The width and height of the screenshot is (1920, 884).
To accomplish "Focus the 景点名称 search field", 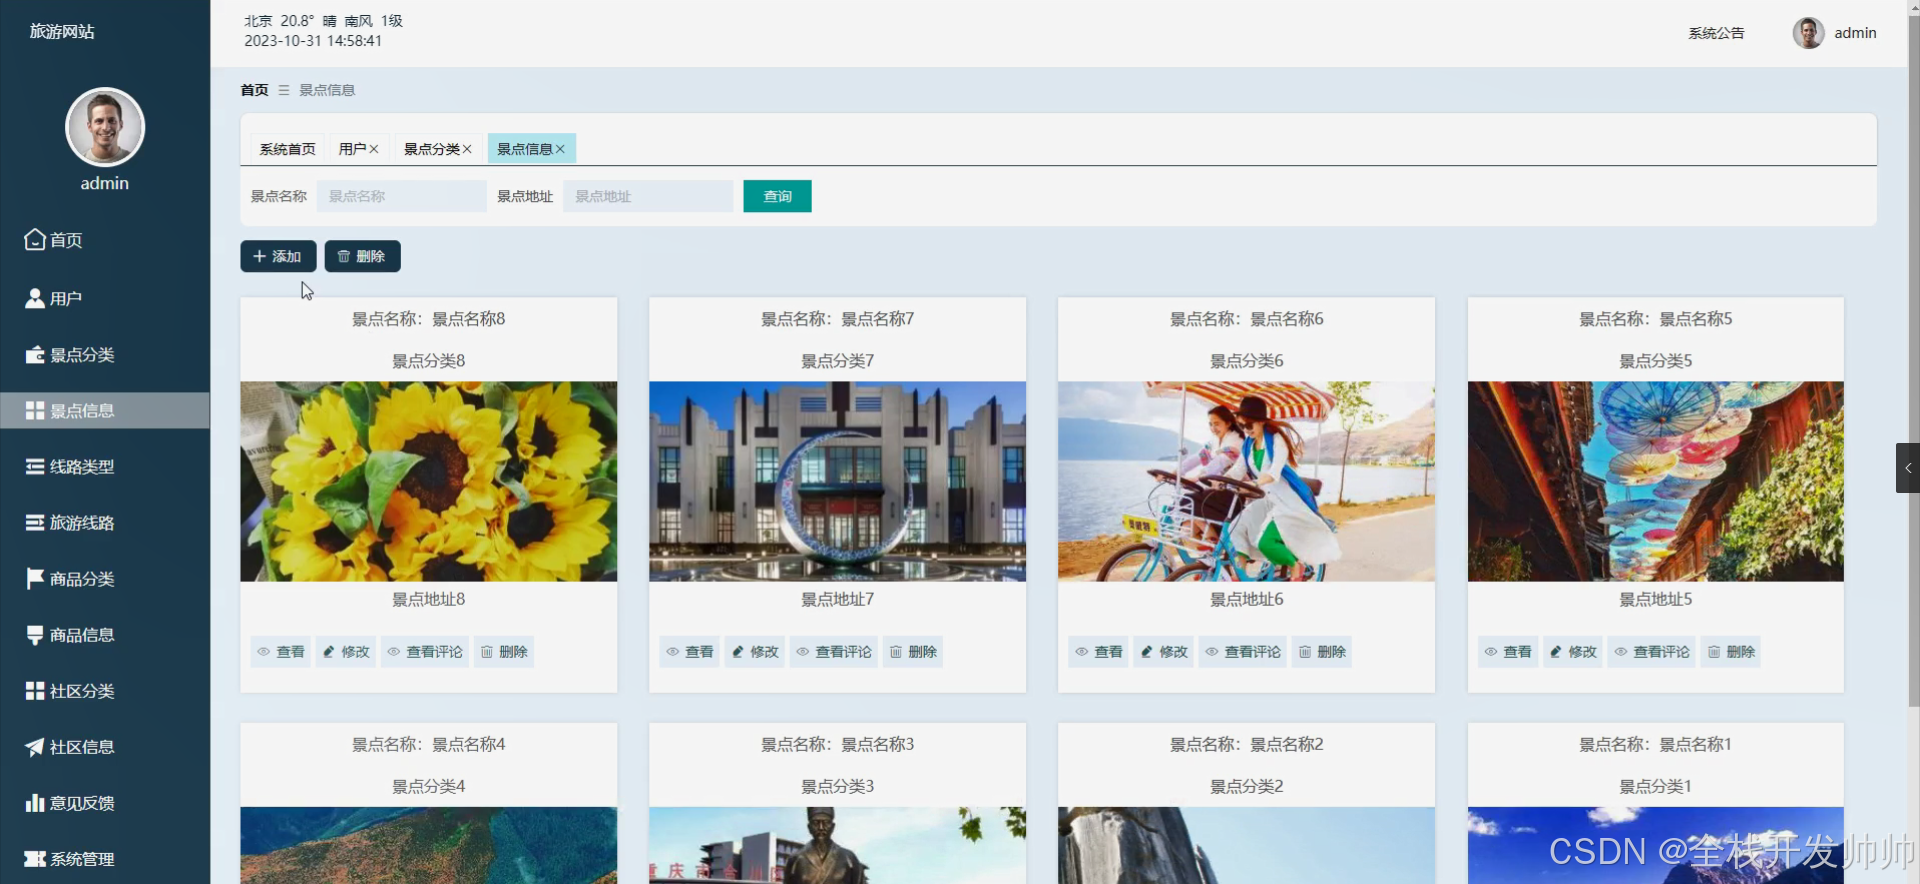I will (x=401, y=196).
